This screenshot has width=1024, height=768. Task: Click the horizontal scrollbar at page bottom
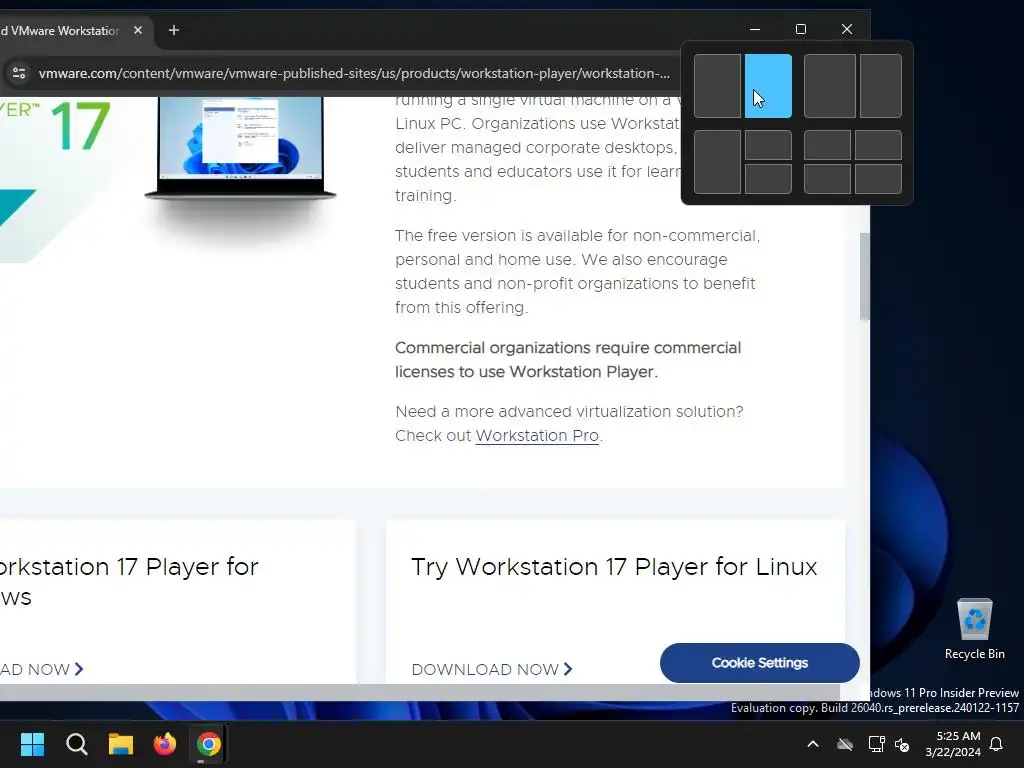click(x=419, y=692)
